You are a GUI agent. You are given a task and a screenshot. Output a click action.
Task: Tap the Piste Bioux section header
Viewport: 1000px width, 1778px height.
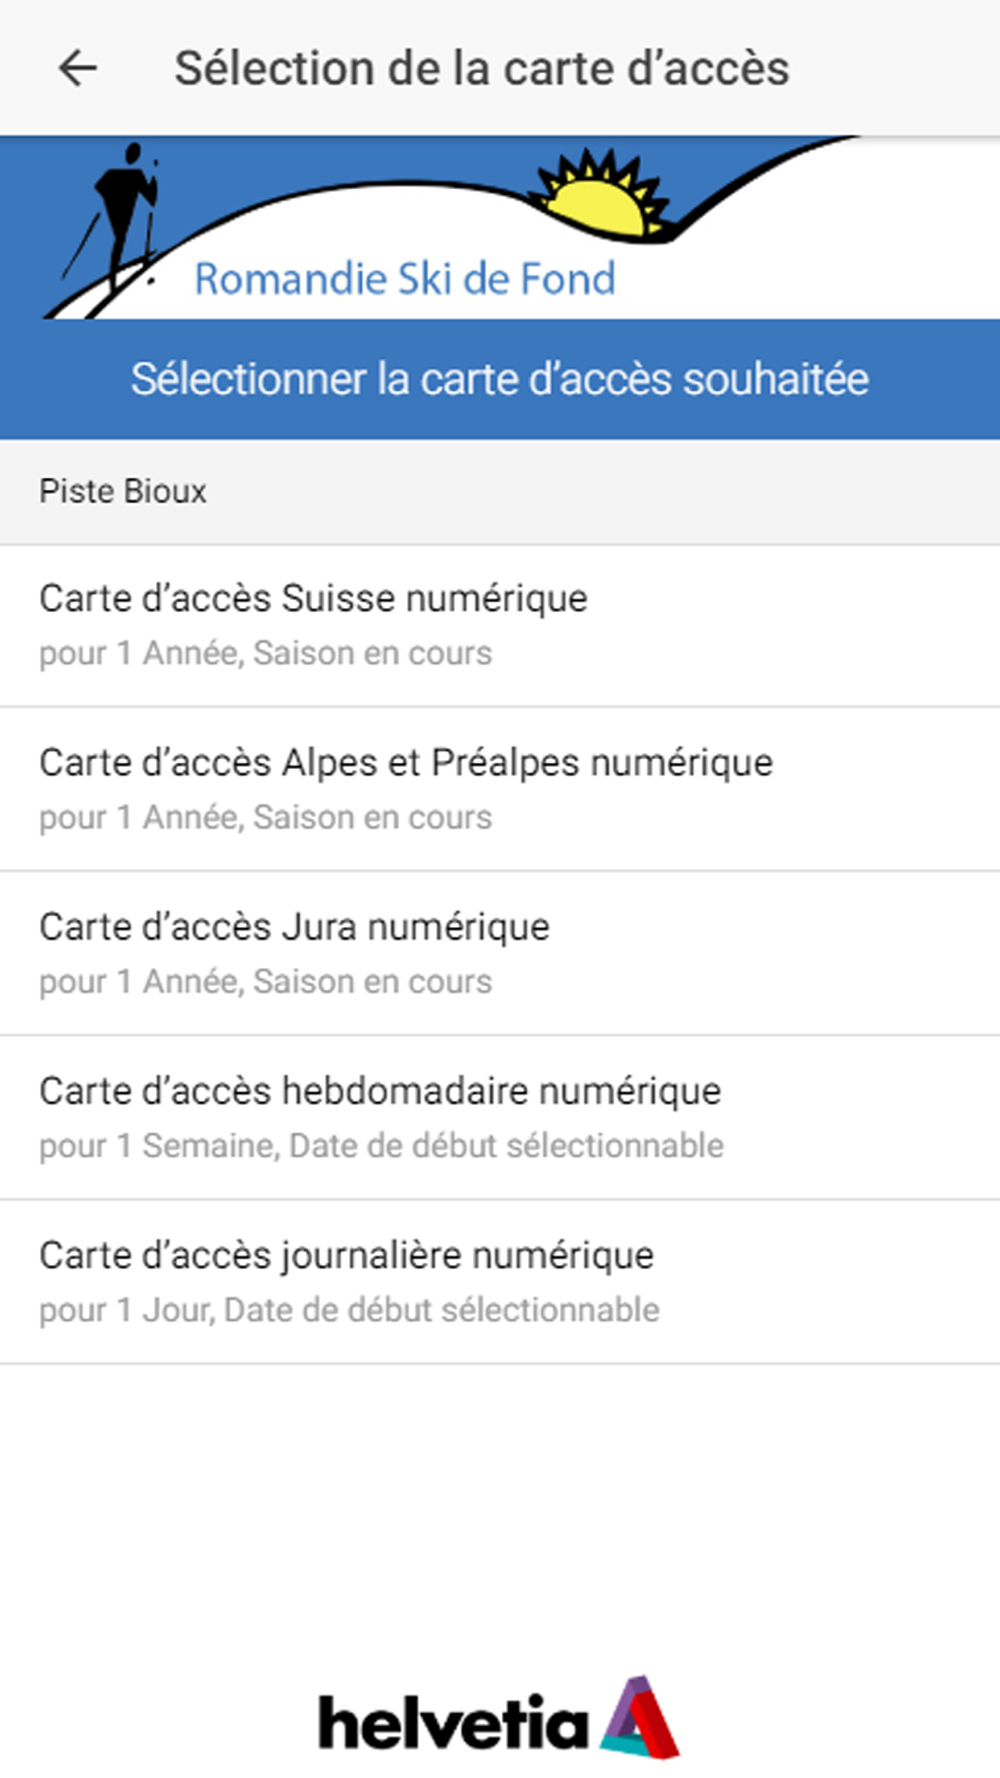(x=123, y=492)
